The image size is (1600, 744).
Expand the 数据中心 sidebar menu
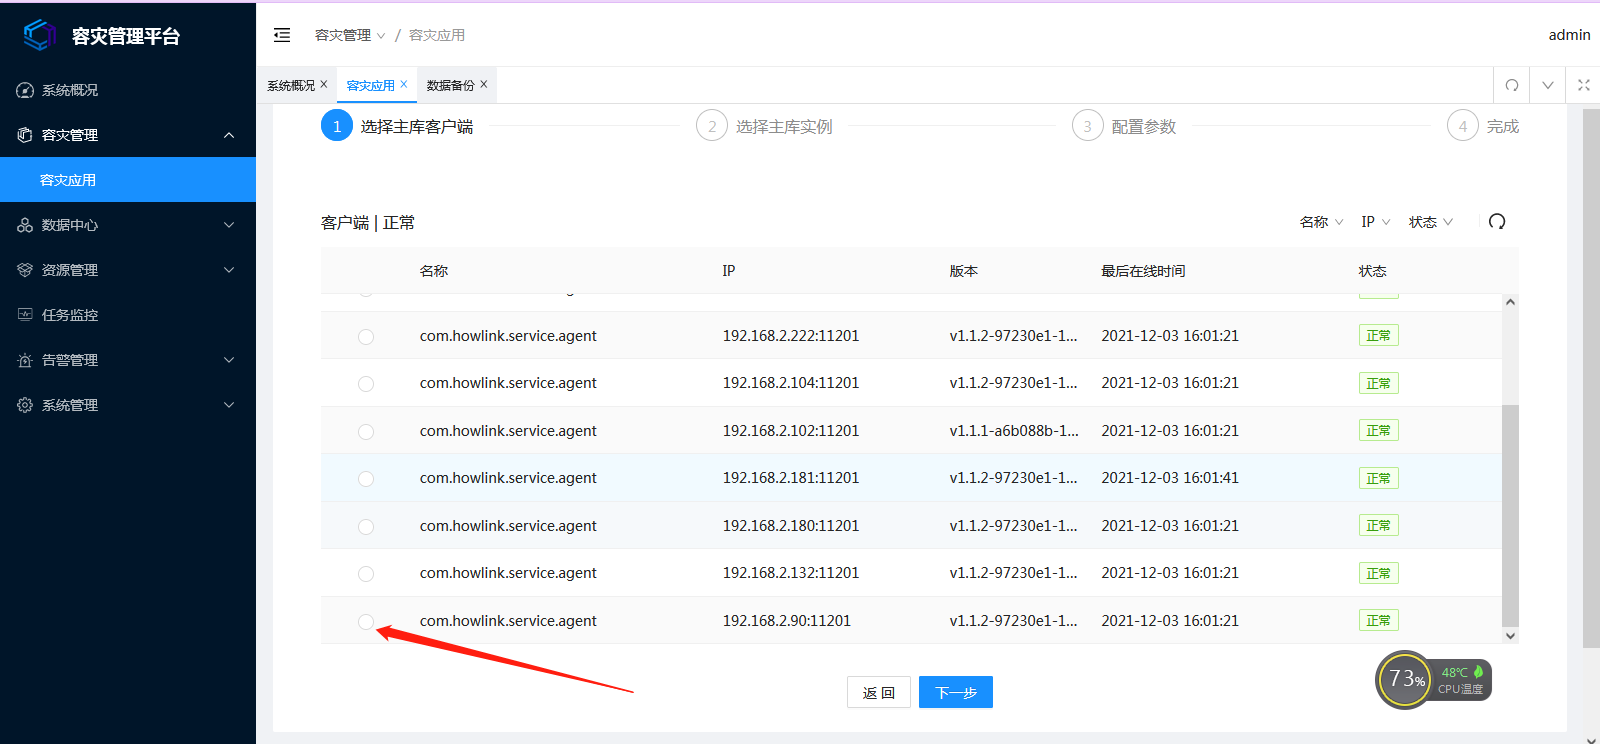(x=229, y=225)
